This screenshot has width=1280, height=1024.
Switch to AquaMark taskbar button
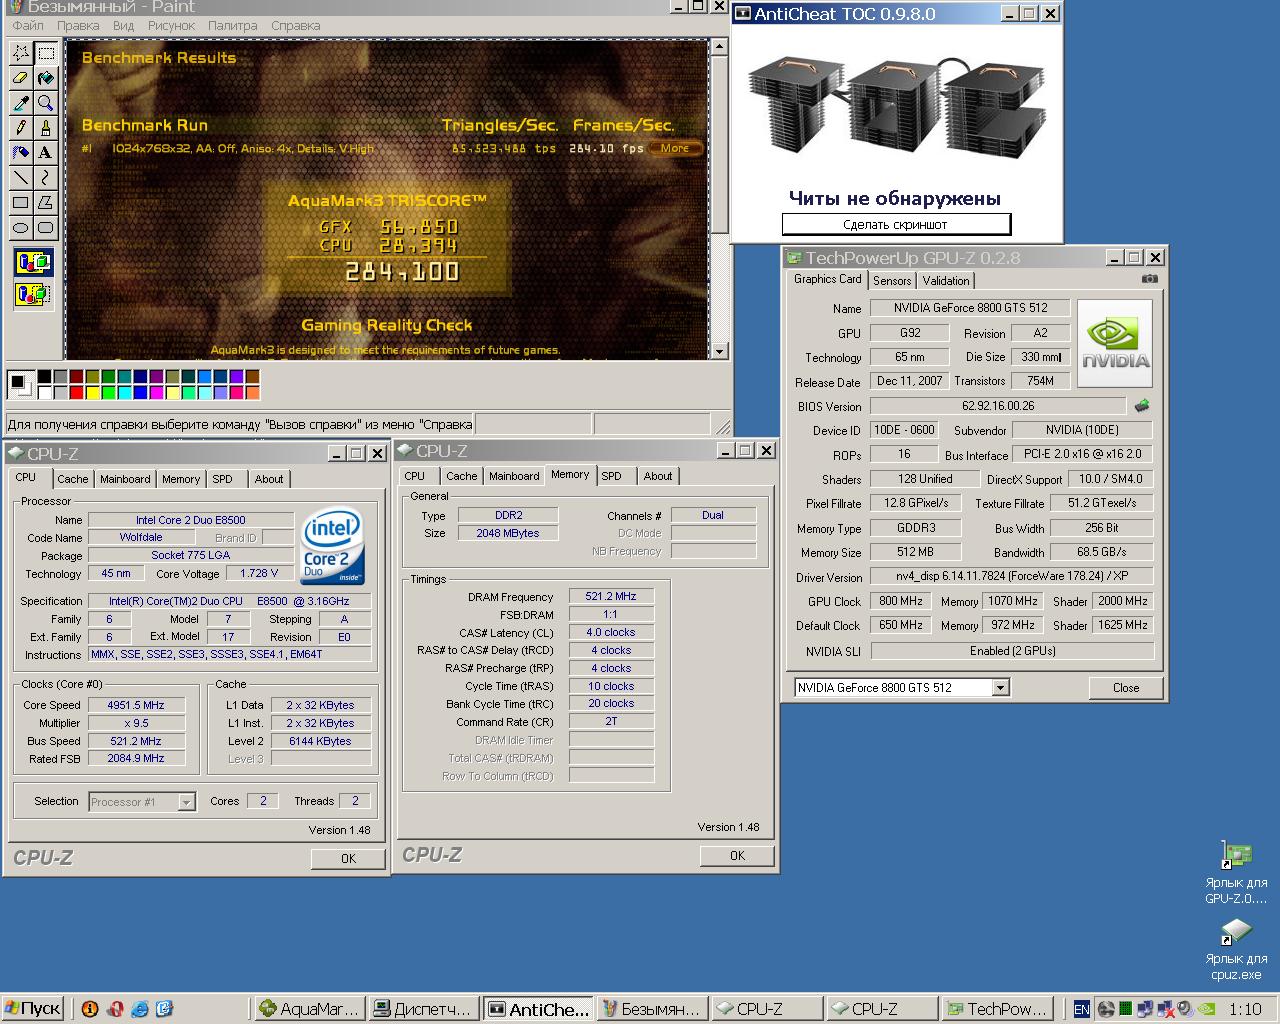(308, 1009)
